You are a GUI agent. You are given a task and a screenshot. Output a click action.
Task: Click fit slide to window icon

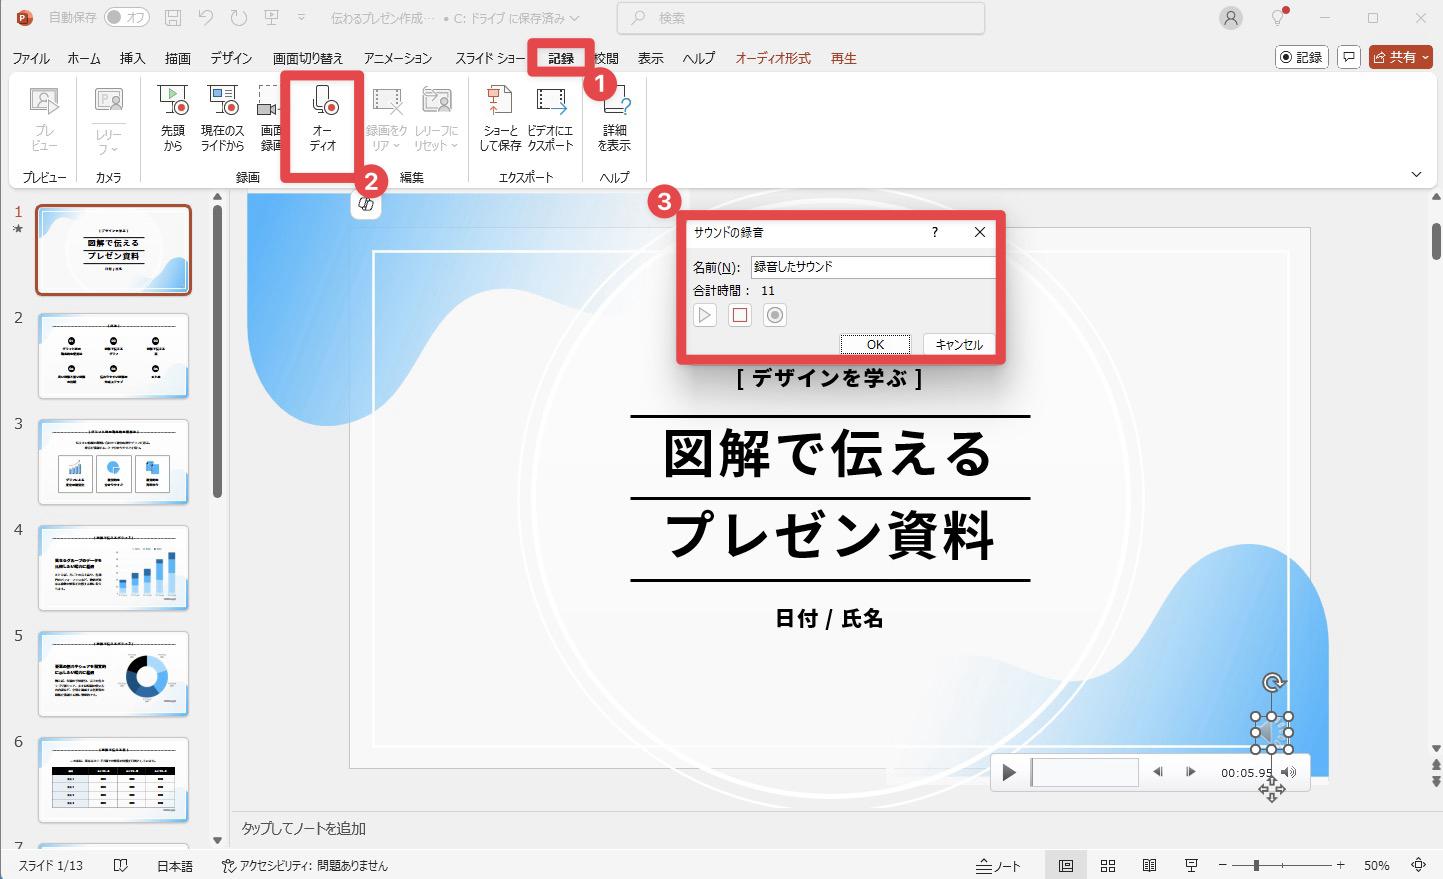[x=1418, y=866]
